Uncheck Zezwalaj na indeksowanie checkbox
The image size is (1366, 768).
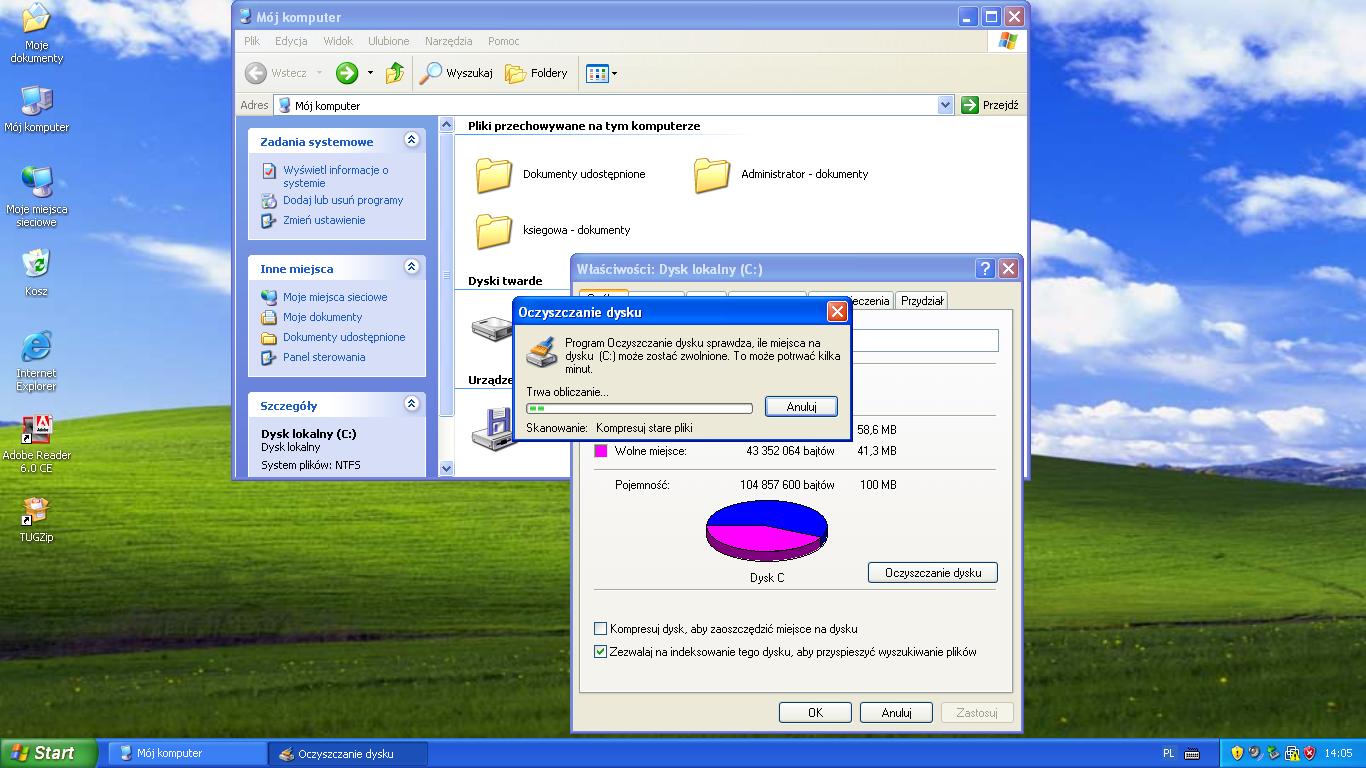(601, 652)
